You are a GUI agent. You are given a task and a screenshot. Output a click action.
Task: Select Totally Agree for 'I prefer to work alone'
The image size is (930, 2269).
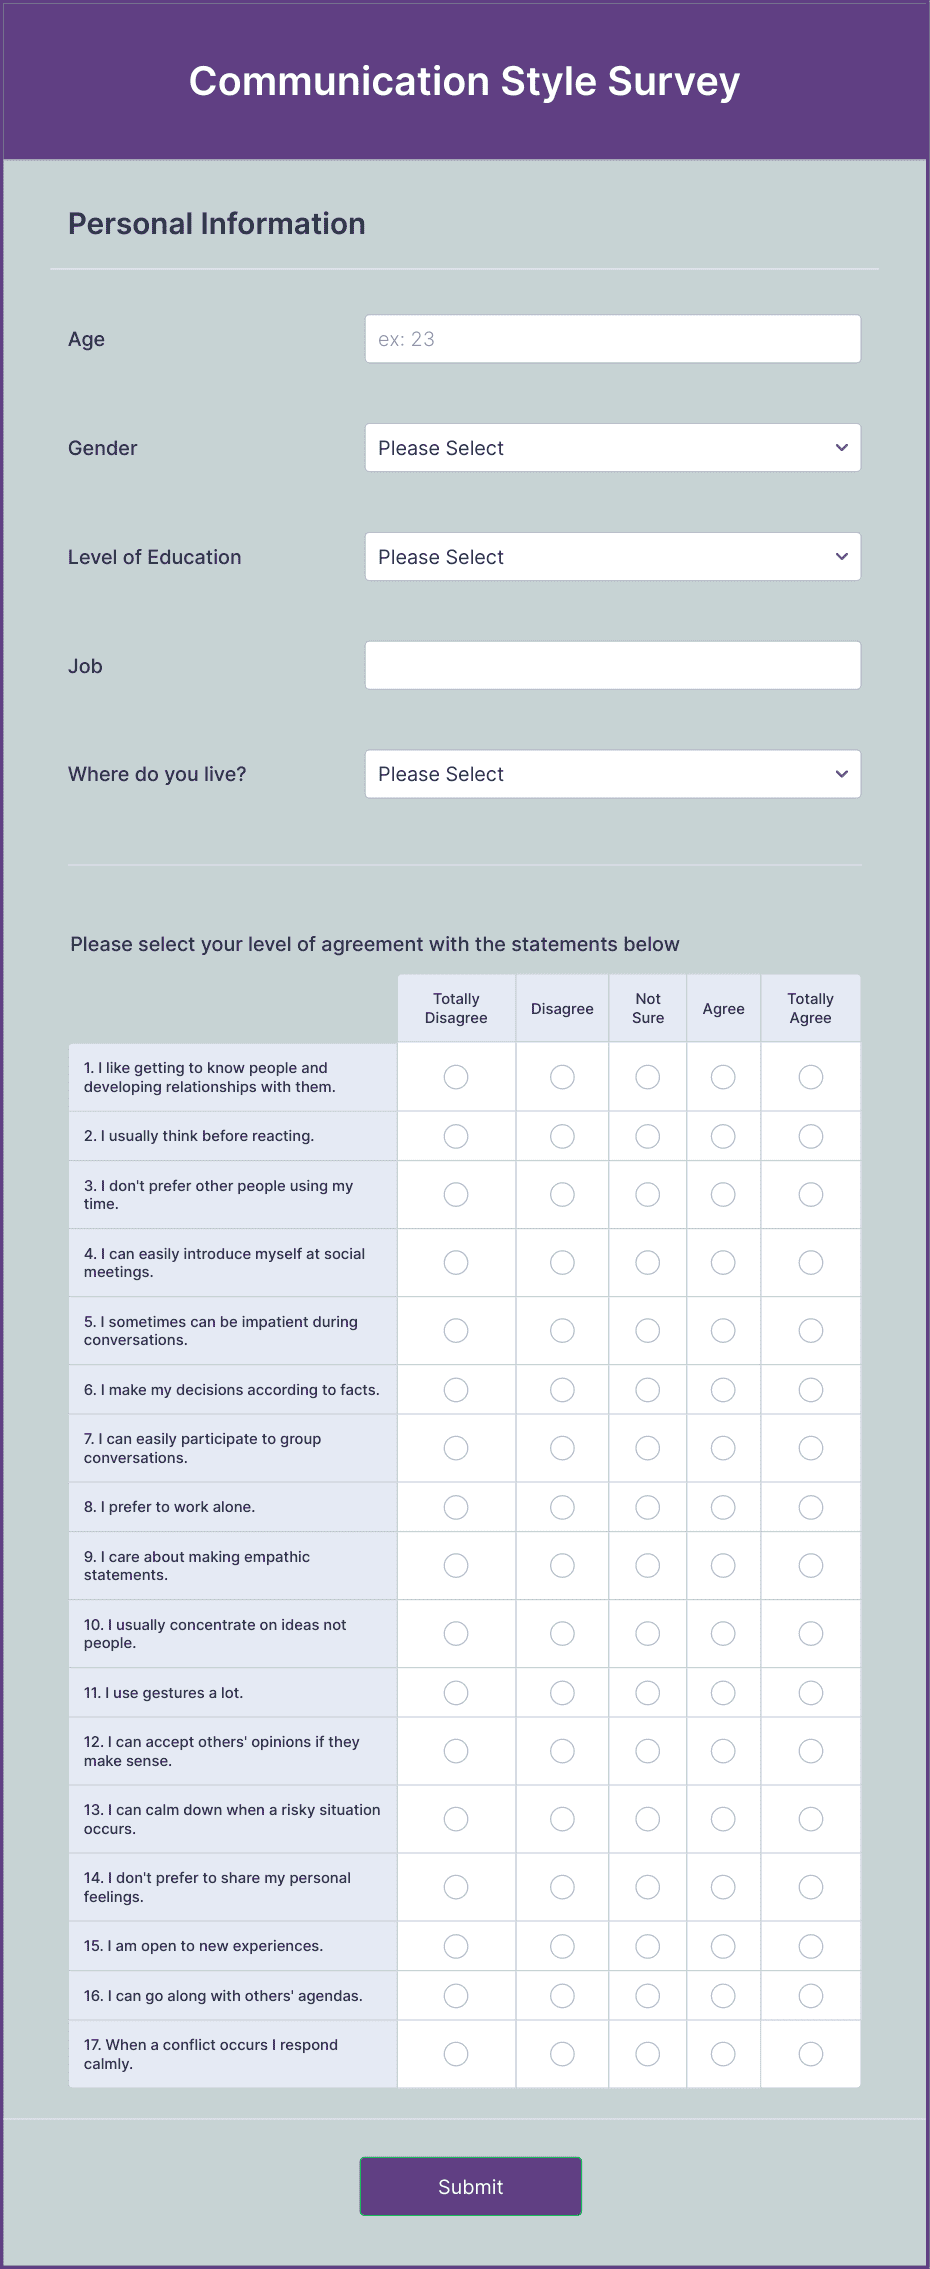click(x=810, y=1507)
